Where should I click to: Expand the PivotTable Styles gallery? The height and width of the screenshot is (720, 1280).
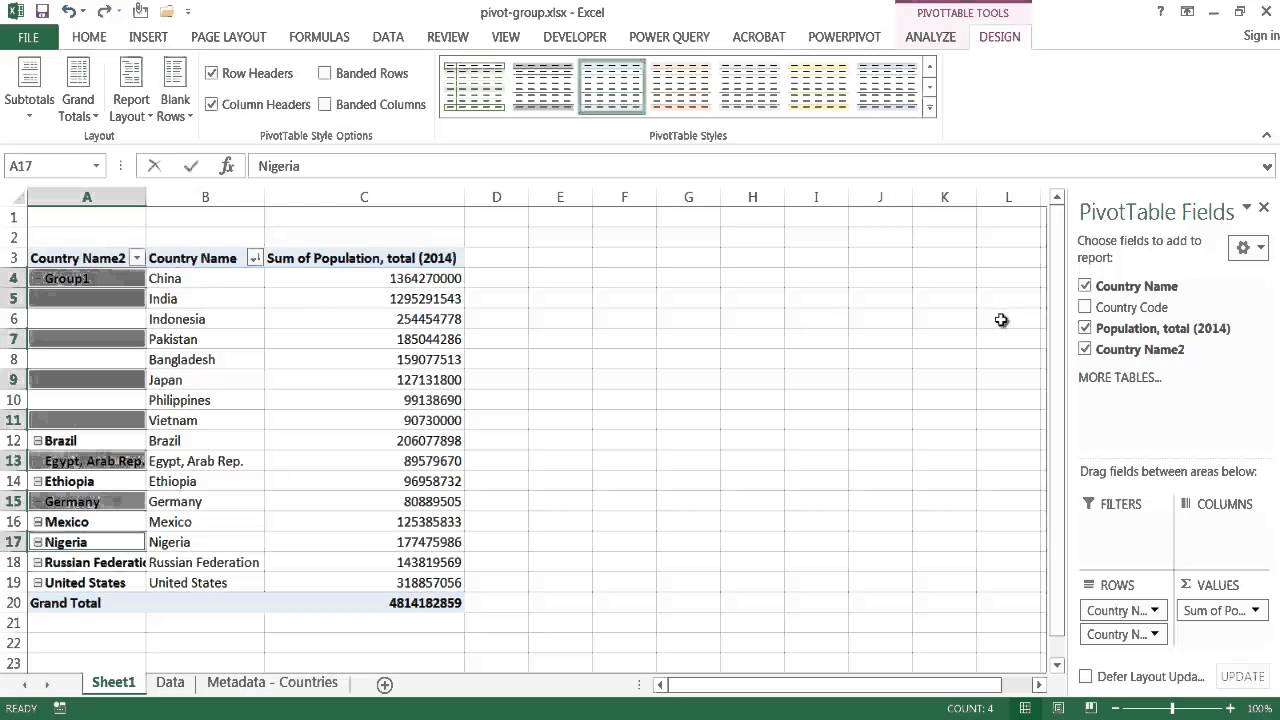click(930, 107)
